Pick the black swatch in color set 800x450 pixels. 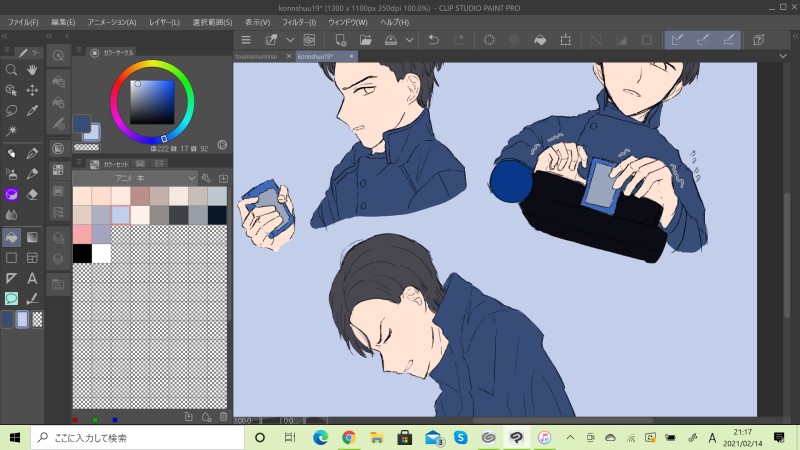82,254
